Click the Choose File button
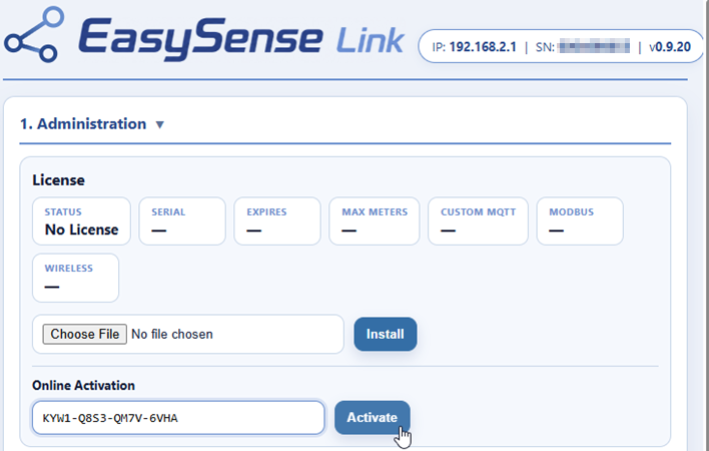 coord(85,334)
